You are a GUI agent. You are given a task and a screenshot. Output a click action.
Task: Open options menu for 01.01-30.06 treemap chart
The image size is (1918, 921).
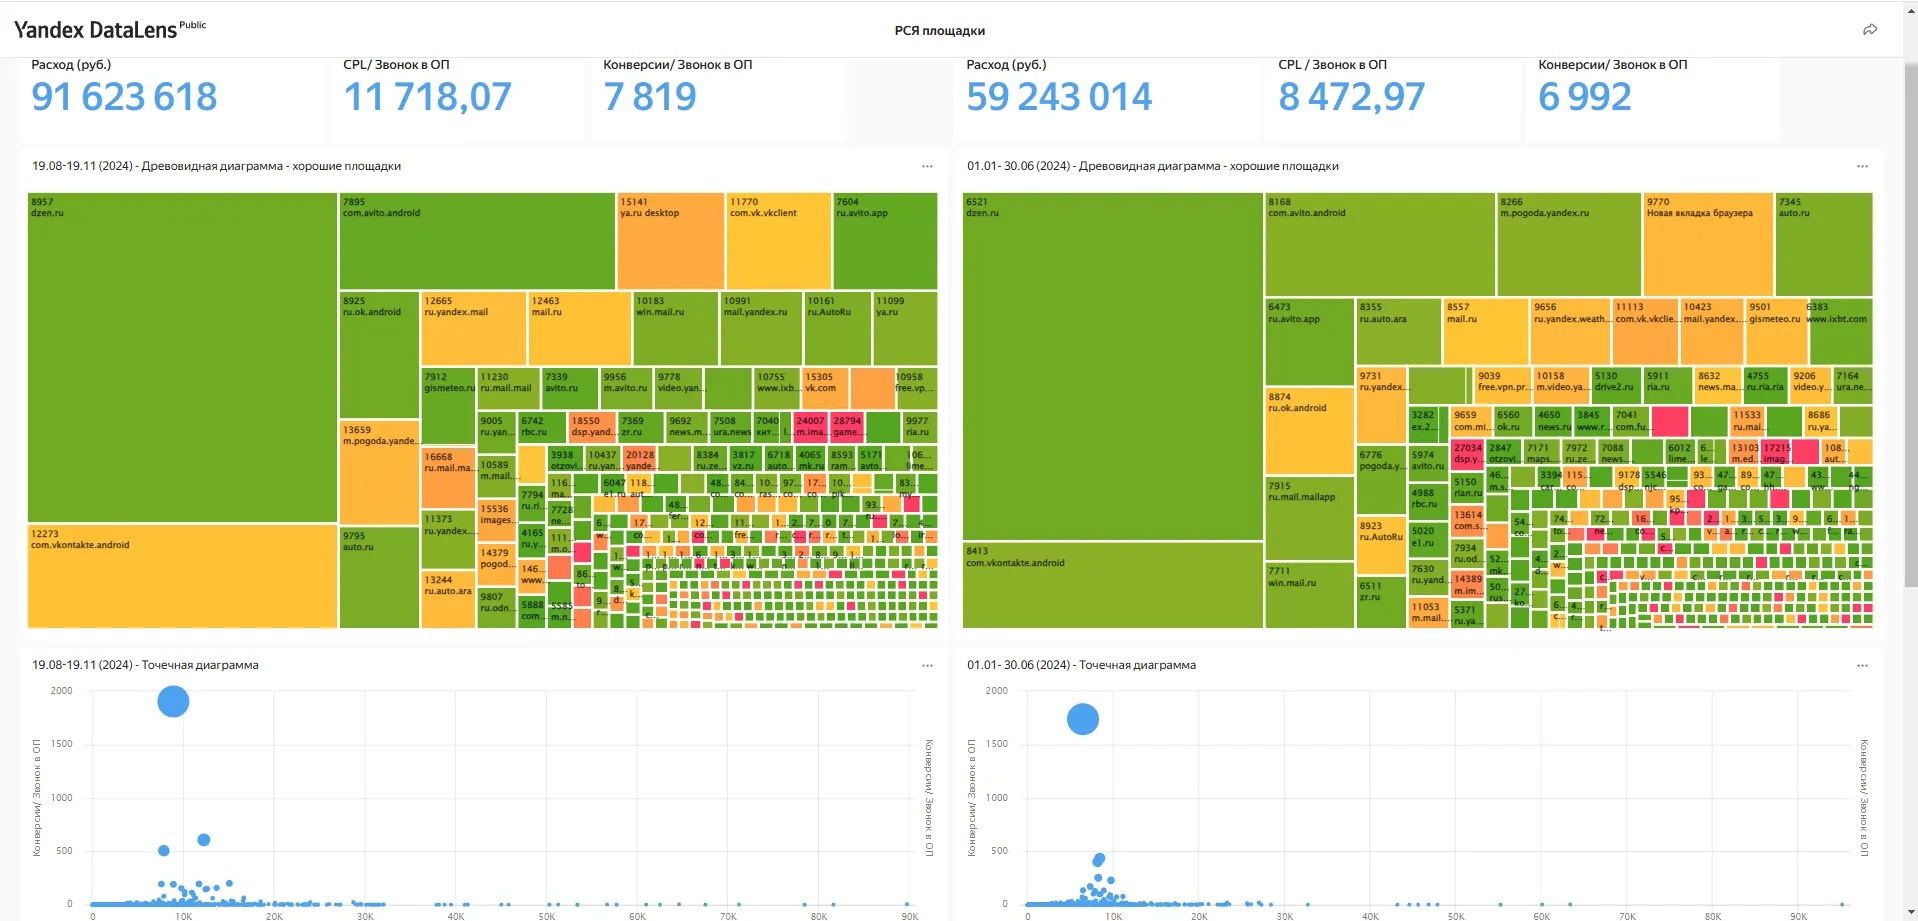pyautogui.click(x=1862, y=166)
